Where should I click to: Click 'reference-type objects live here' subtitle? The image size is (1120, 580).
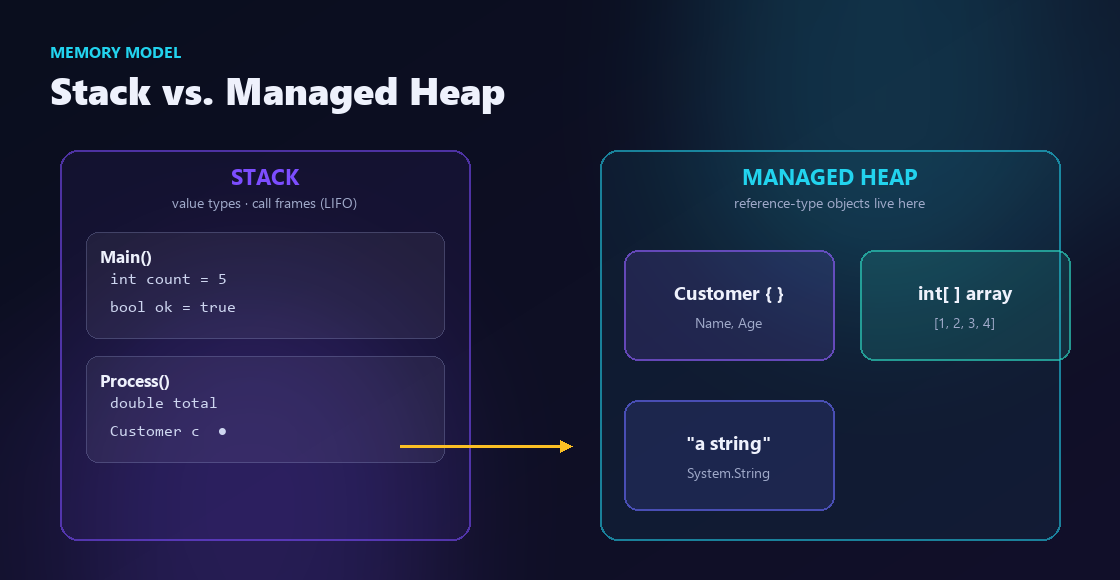pyautogui.click(x=829, y=204)
